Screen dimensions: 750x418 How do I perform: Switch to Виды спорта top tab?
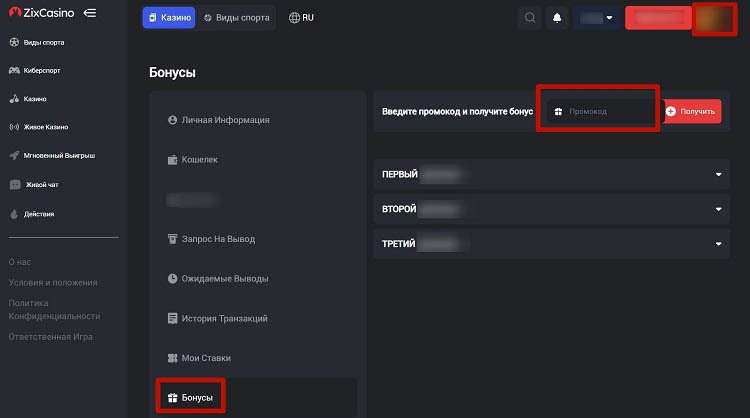236,18
